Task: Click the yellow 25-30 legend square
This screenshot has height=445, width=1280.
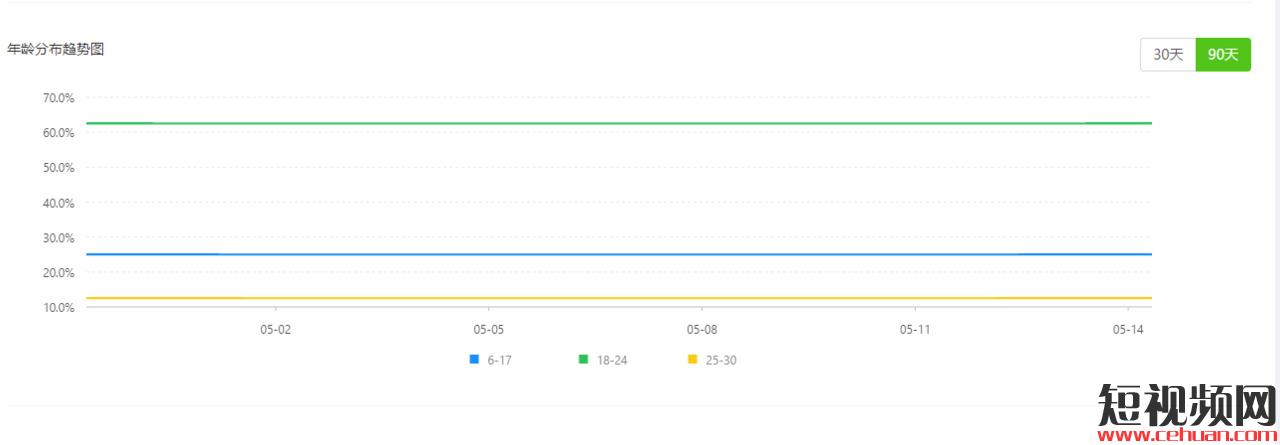Action: pyautogui.click(x=692, y=359)
